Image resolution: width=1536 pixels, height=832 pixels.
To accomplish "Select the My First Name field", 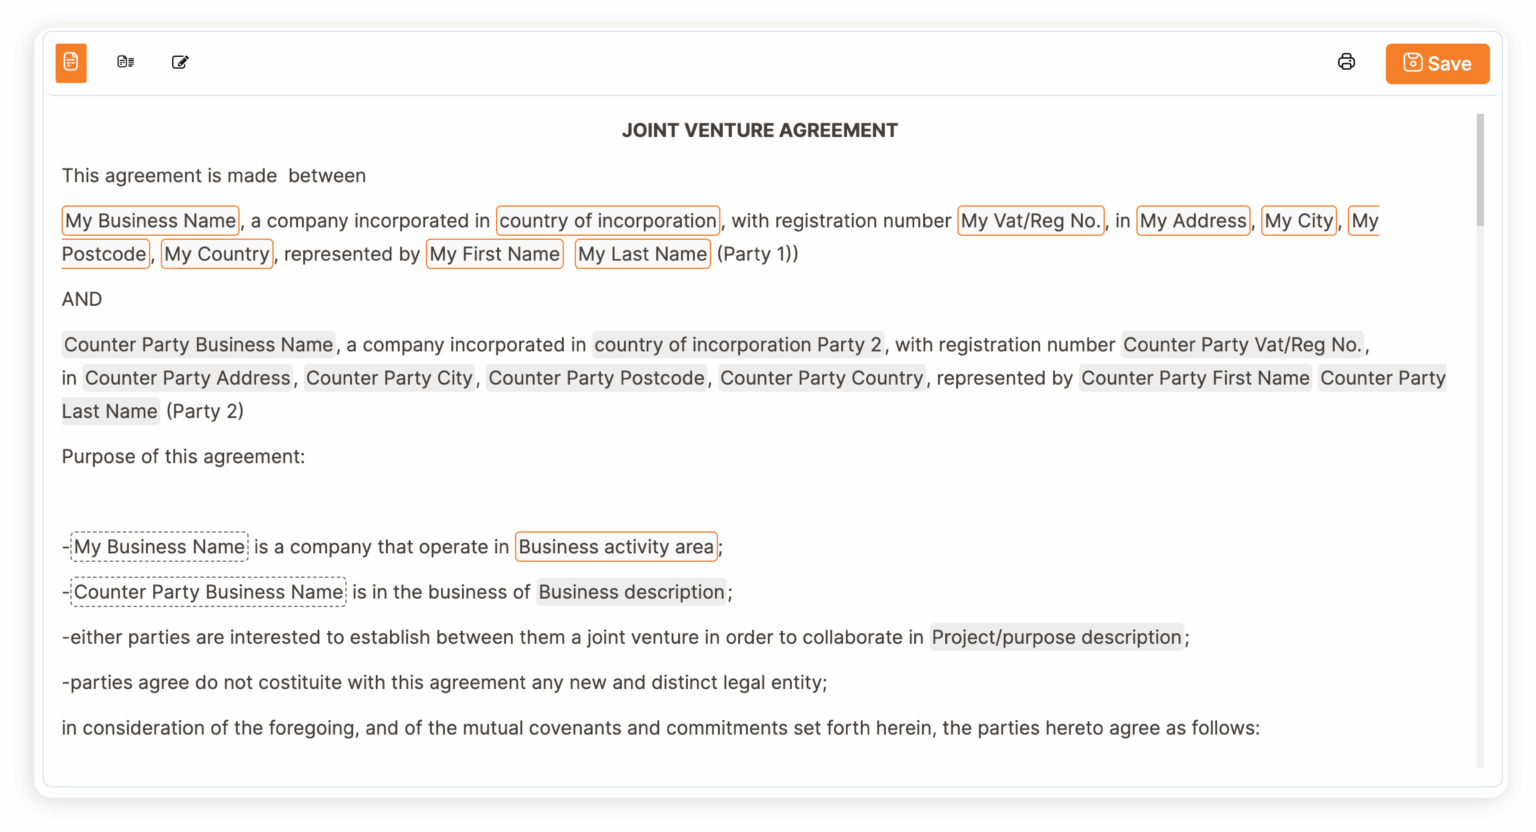I will [494, 254].
